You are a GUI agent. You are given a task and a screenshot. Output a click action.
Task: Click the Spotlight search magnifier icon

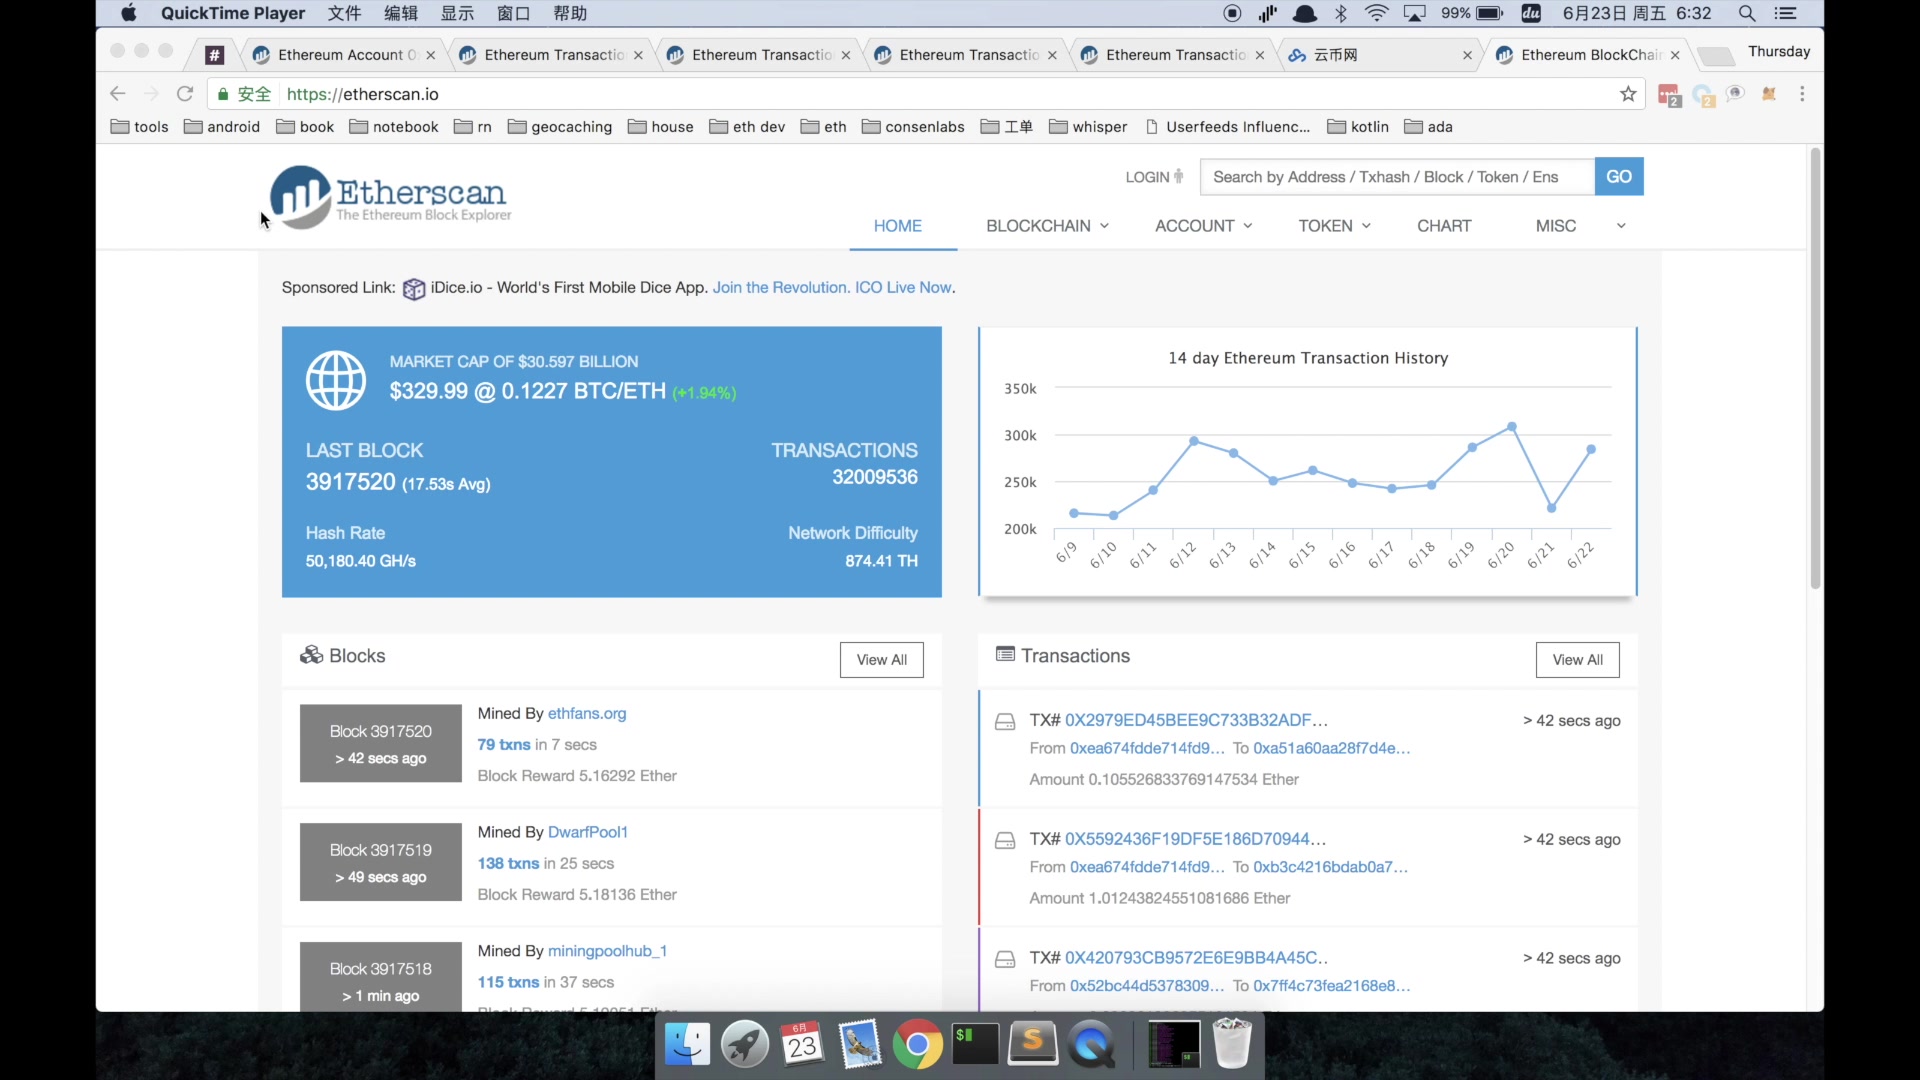[1747, 13]
